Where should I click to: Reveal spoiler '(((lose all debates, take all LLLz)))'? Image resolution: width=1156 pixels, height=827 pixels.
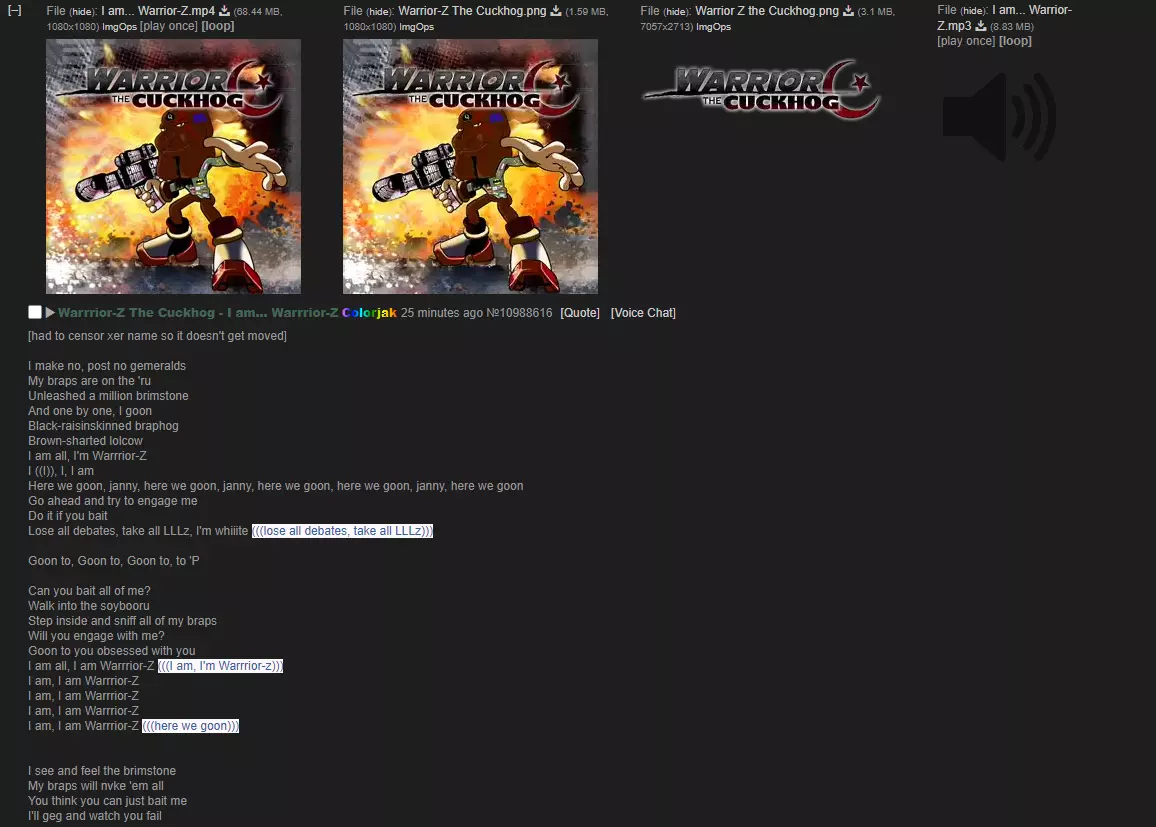point(342,531)
